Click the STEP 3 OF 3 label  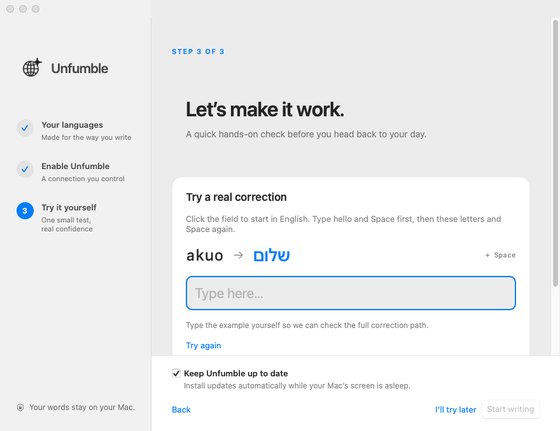tap(198, 52)
